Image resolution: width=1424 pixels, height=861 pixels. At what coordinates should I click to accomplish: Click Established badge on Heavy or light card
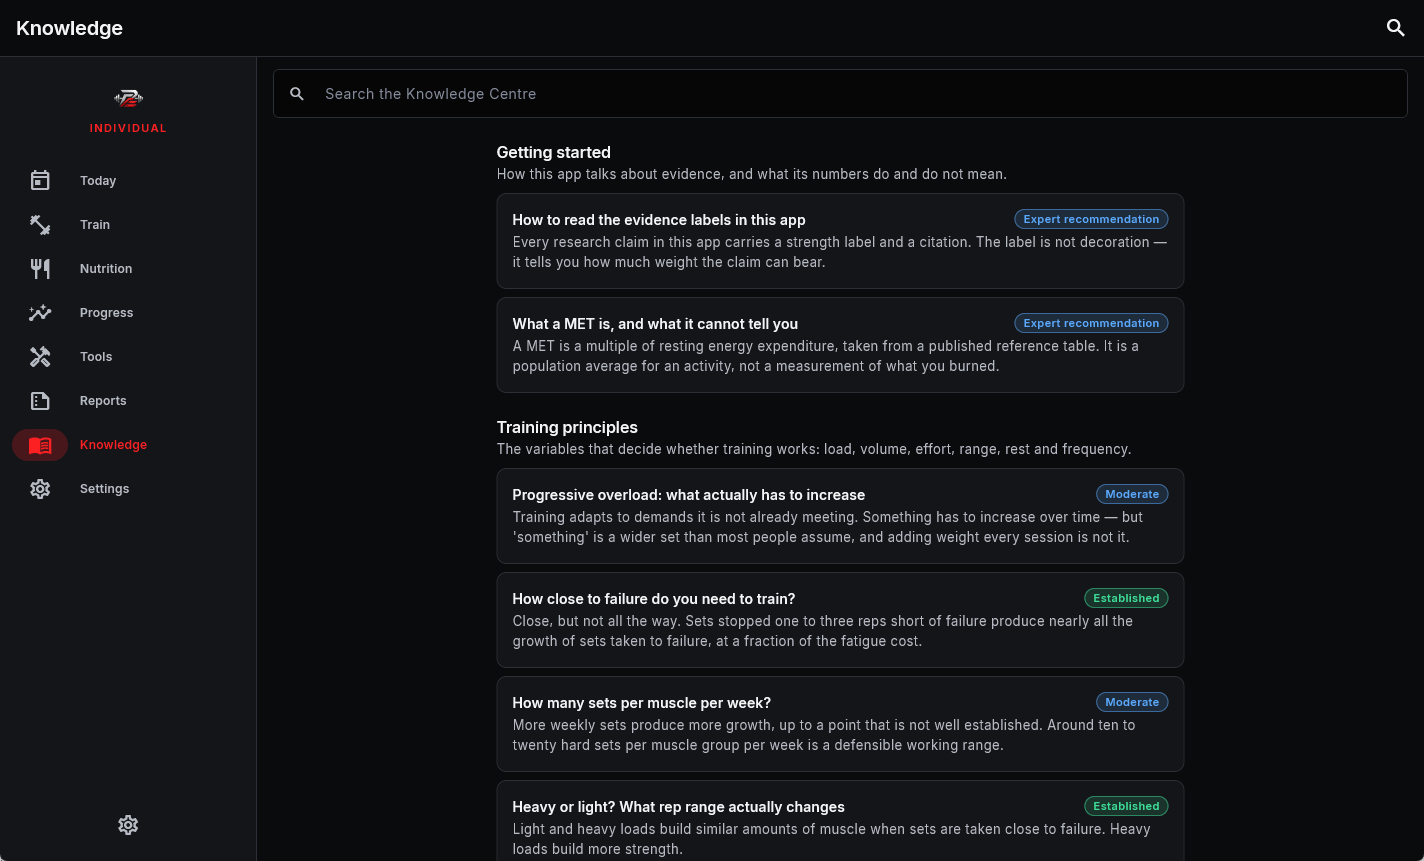click(1126, 806)
